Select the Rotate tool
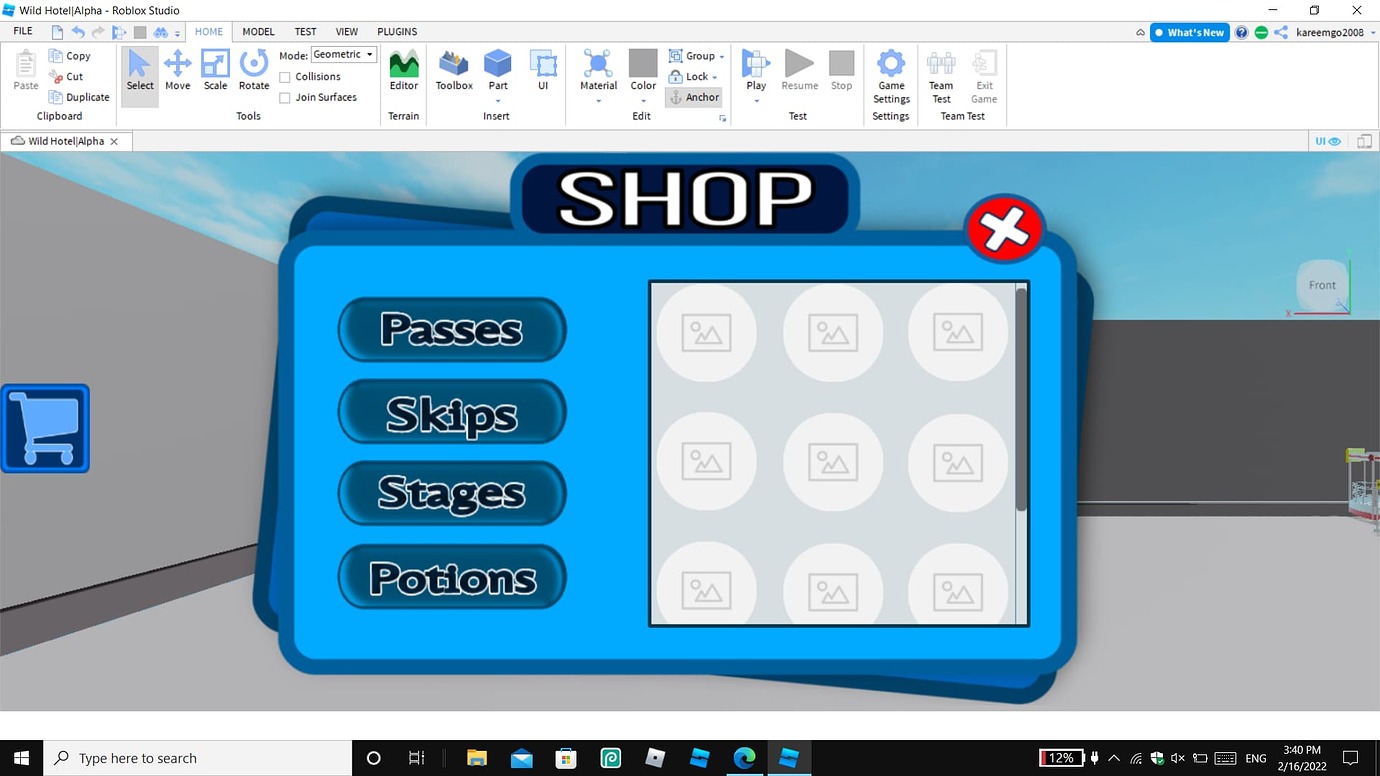The width and height of the screenshot is (1380, 776). [x=254, y=72]
